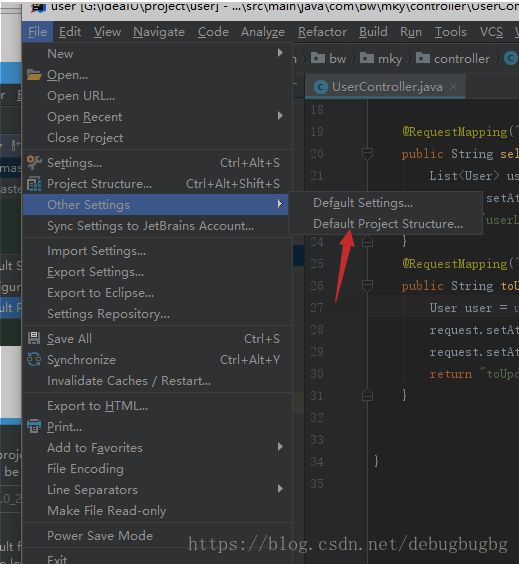519x564 pixels.
Task: Click the wrench icon next to Settings...
Action: [x=34, y=163]
